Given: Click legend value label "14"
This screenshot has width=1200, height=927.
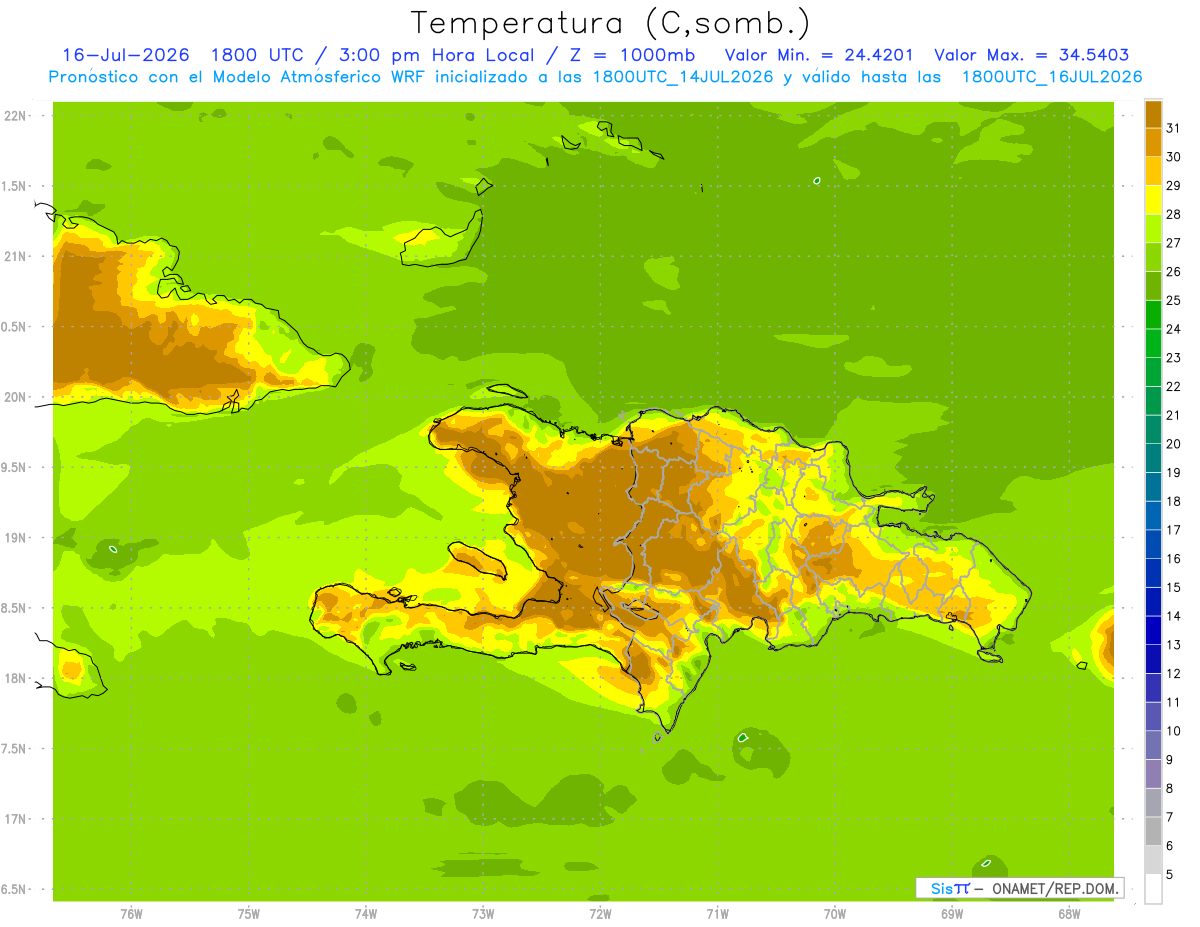Looking at the screenshot, I should pos(1174,616).
